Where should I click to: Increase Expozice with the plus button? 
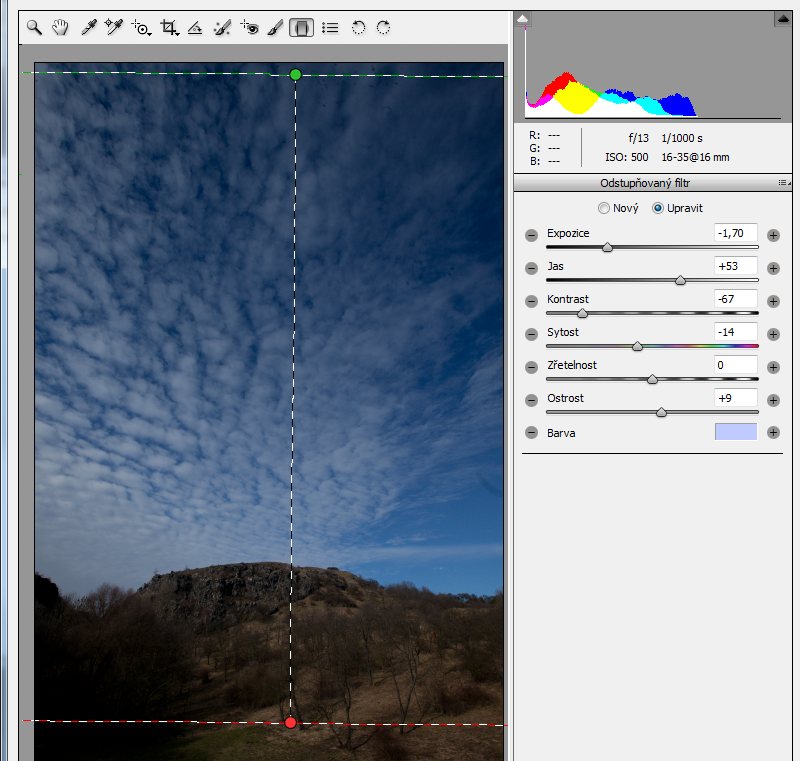(773, 235)
